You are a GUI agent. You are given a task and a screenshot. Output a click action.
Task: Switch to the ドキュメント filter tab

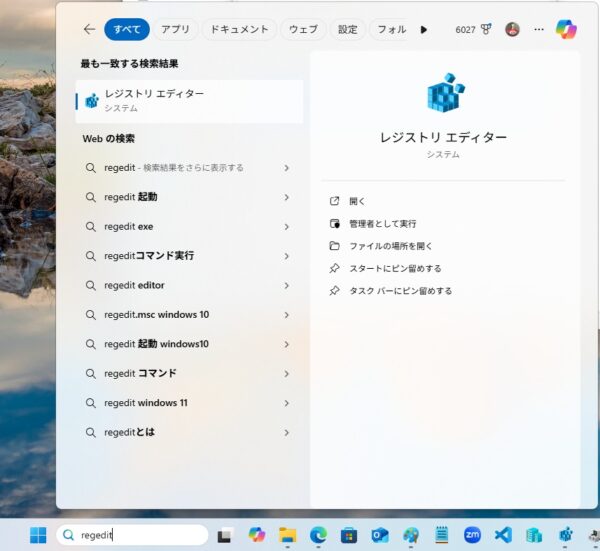tap(239, 29)
